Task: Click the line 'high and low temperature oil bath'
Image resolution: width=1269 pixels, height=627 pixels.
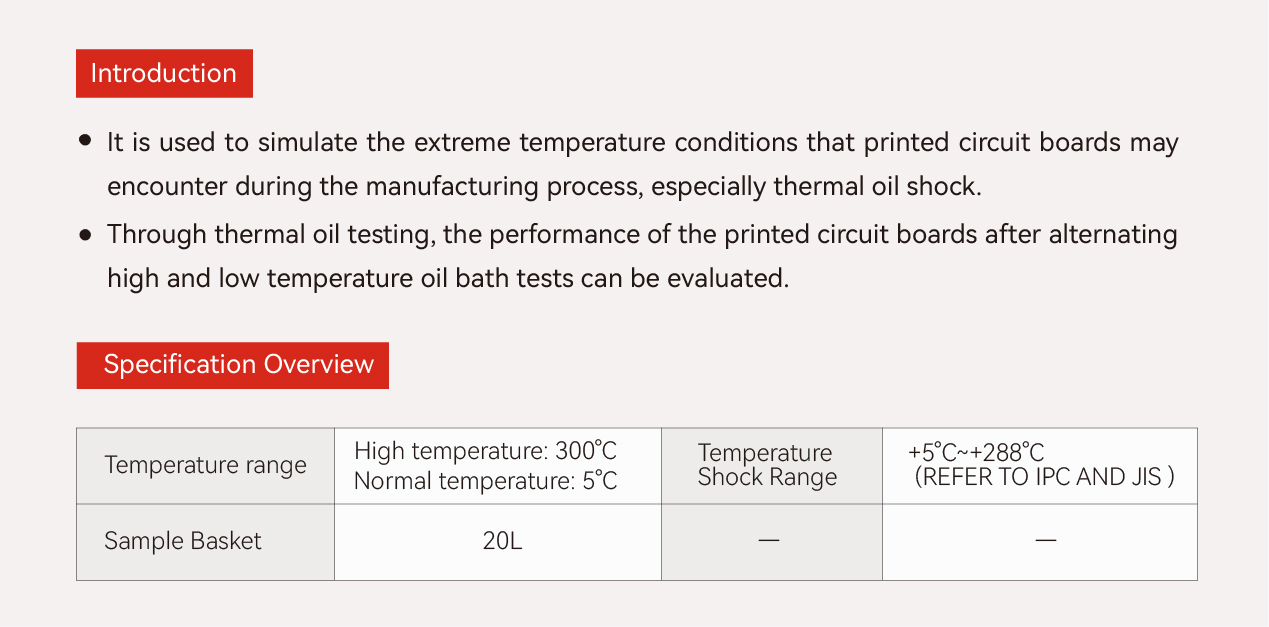Action: pyautogui.click(x=448, y=278)
